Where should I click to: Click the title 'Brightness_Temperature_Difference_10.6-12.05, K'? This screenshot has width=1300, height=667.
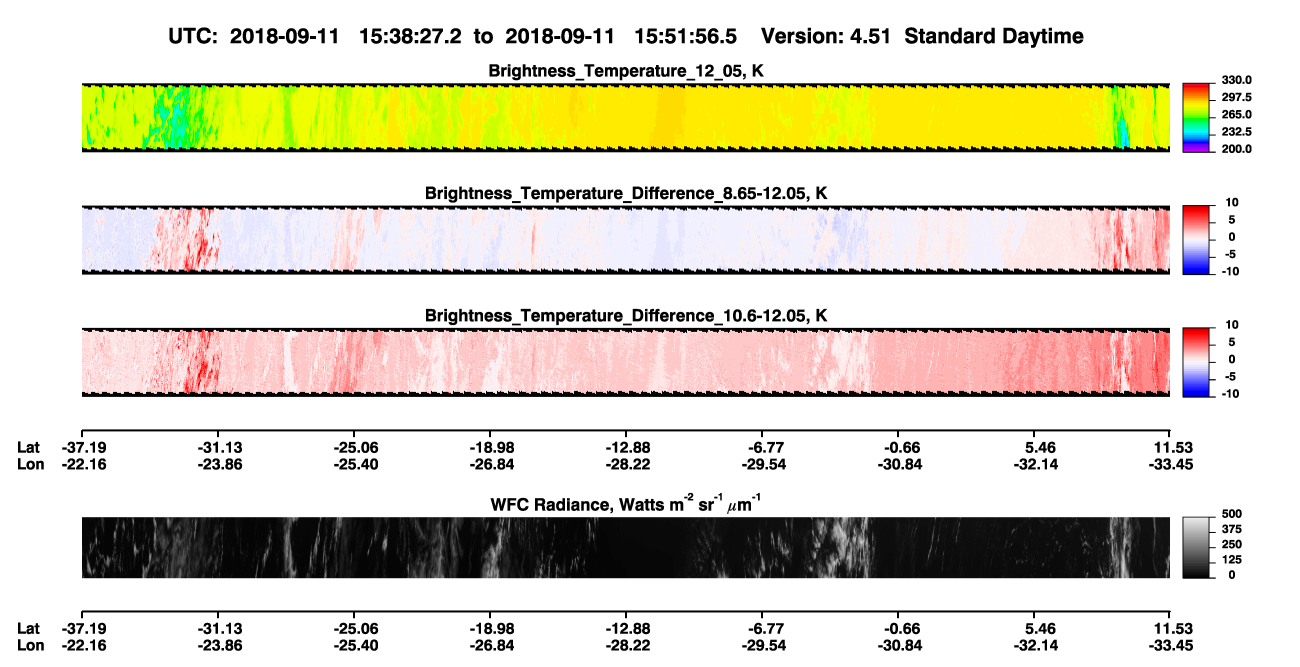[x=625, y=315]
